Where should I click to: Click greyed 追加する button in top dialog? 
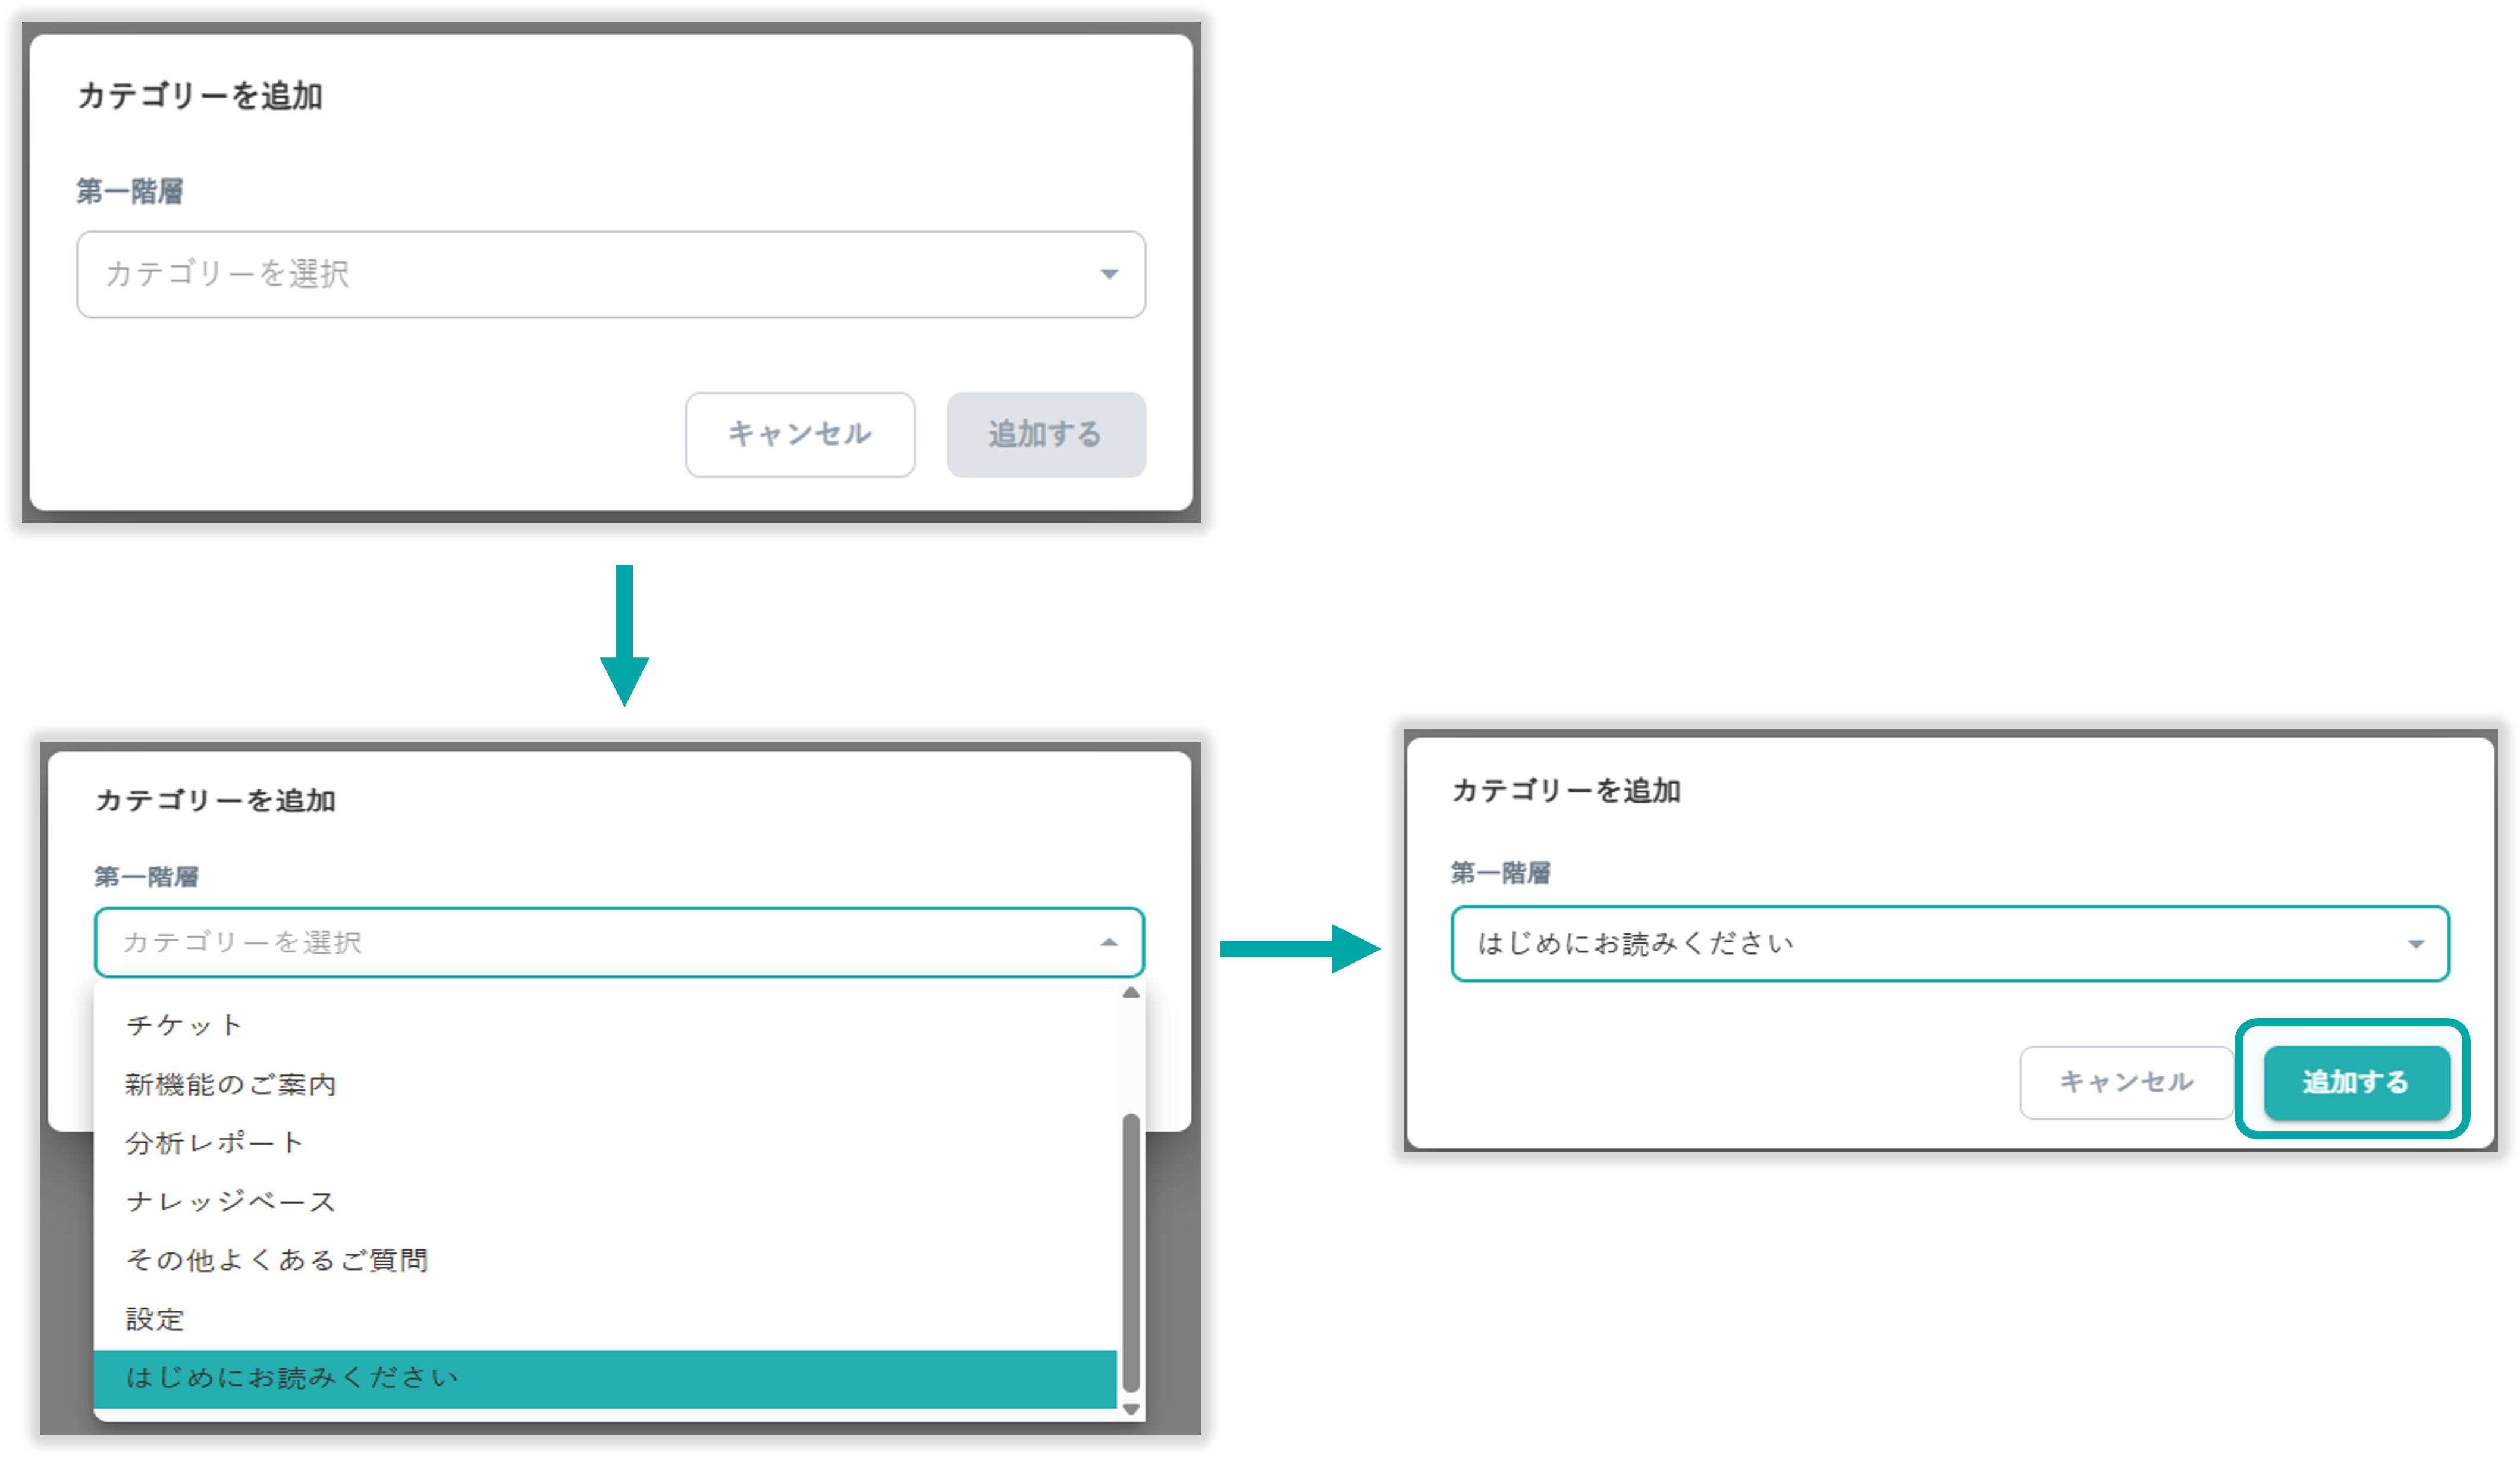1045,435
